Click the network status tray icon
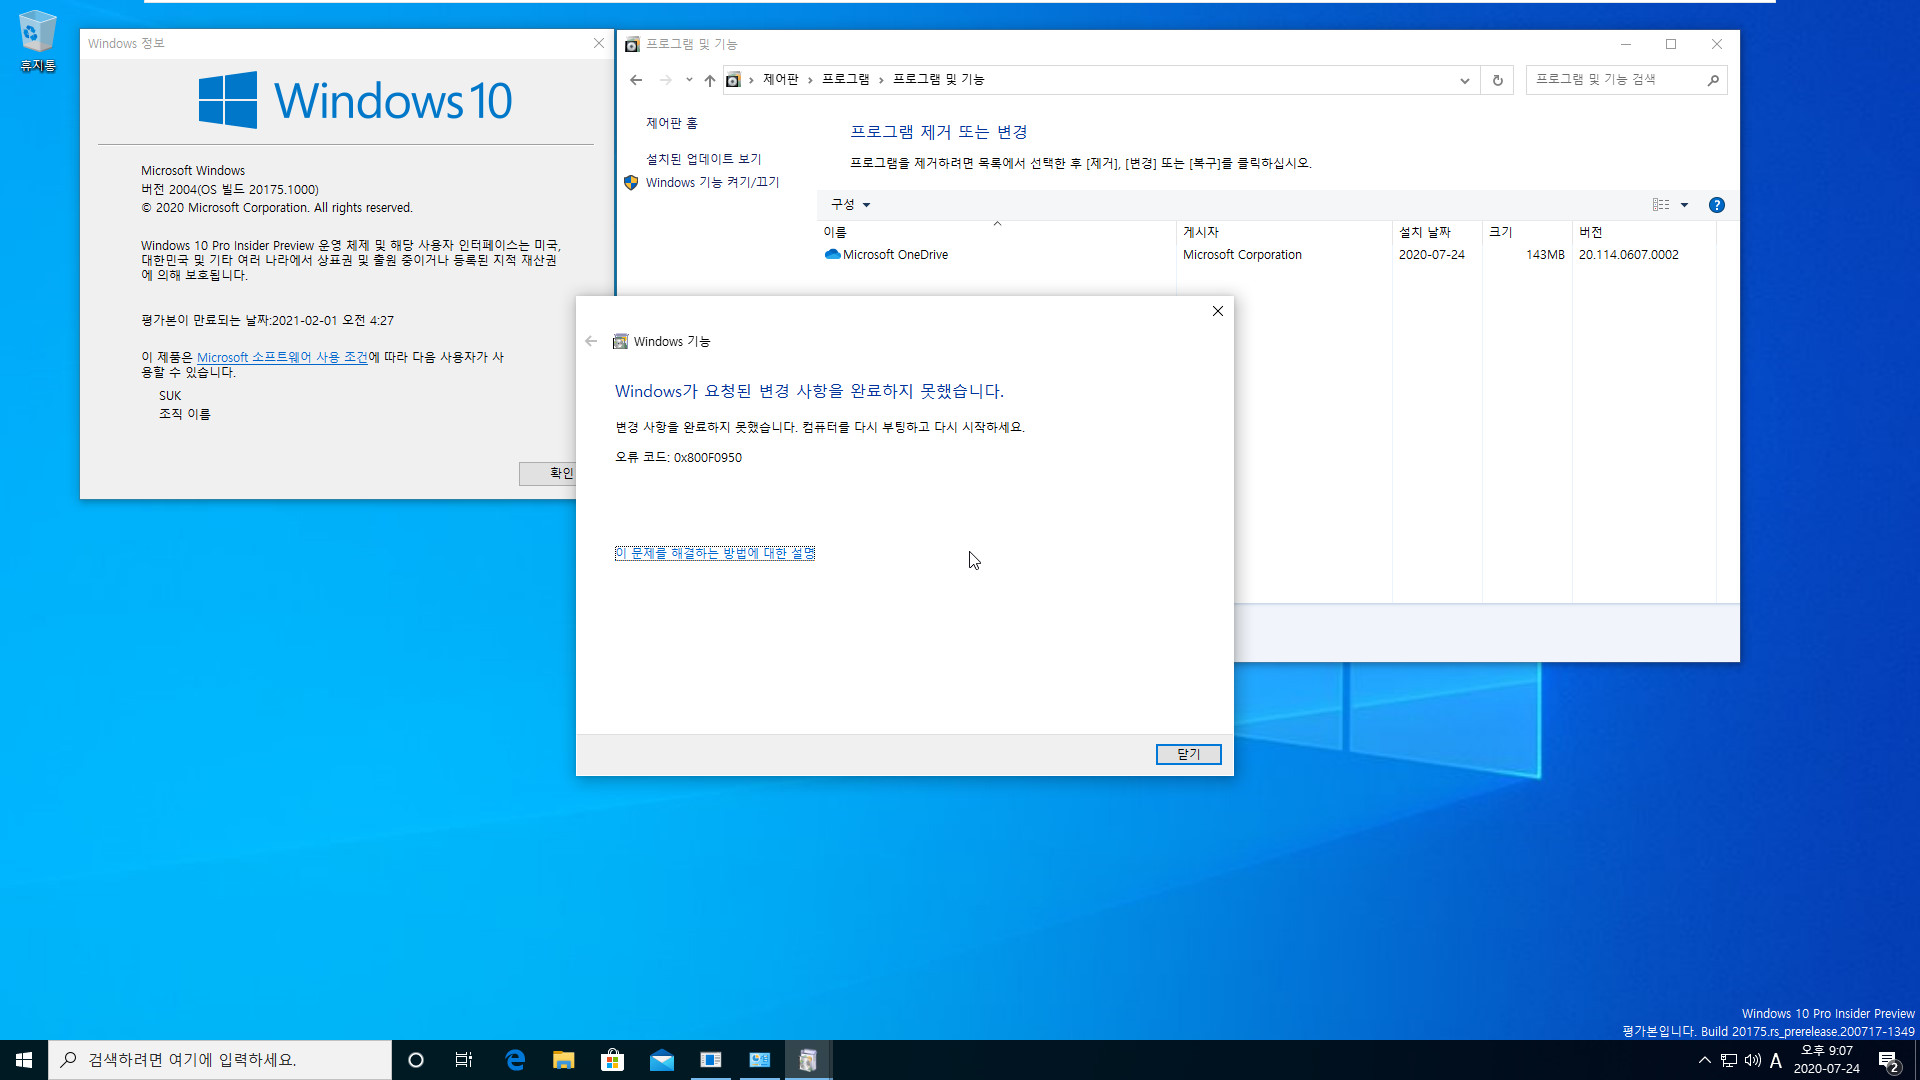 pyautogui.click(x=1728, y=1060)
